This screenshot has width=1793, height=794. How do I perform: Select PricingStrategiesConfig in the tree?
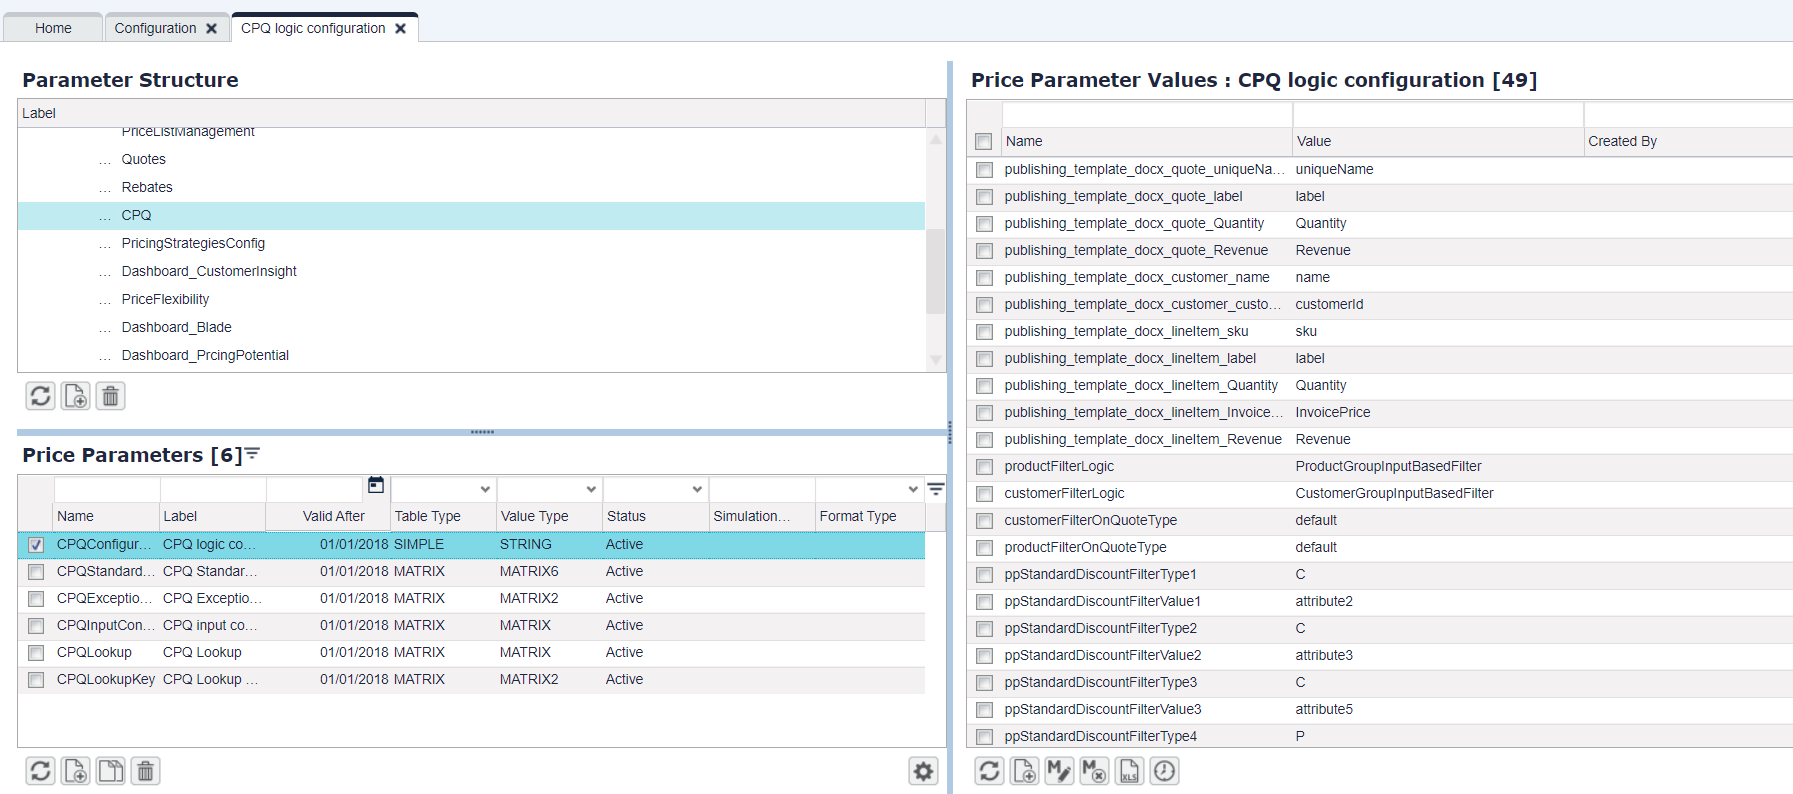coord(193,243)
